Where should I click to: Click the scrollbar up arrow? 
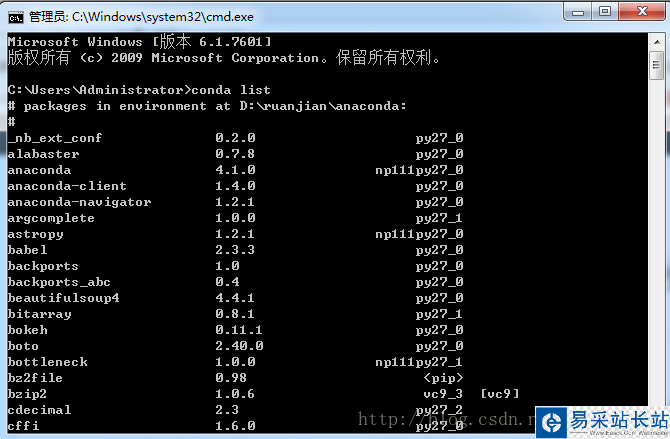coord(656,42)
